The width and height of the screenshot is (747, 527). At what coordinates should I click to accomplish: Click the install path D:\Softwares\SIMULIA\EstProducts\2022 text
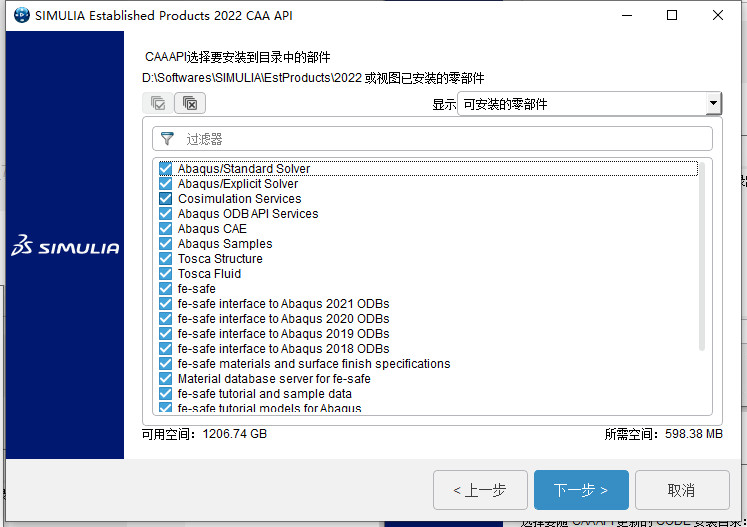pyautogui.click(x=252, y=78)
